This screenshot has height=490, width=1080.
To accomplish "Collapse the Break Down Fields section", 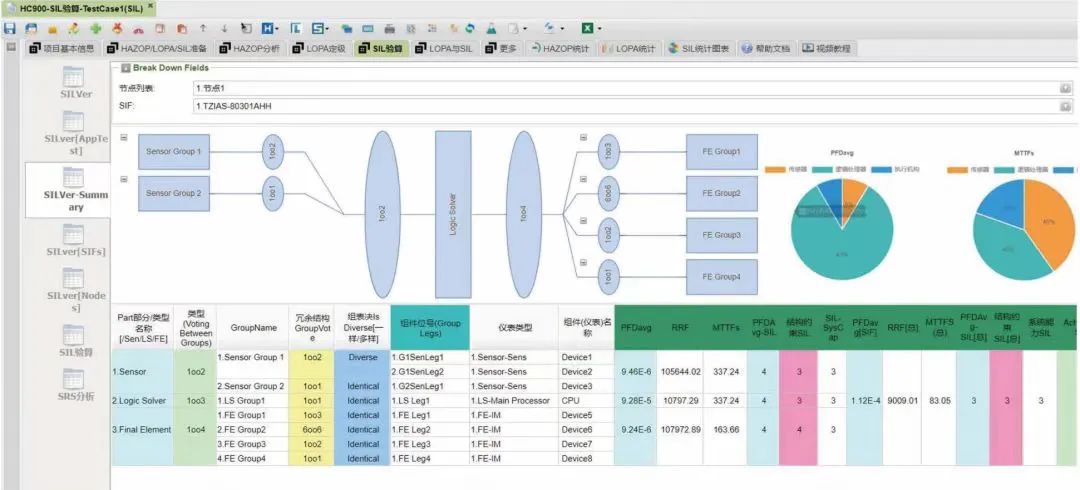I will click(x=124, y=68).
